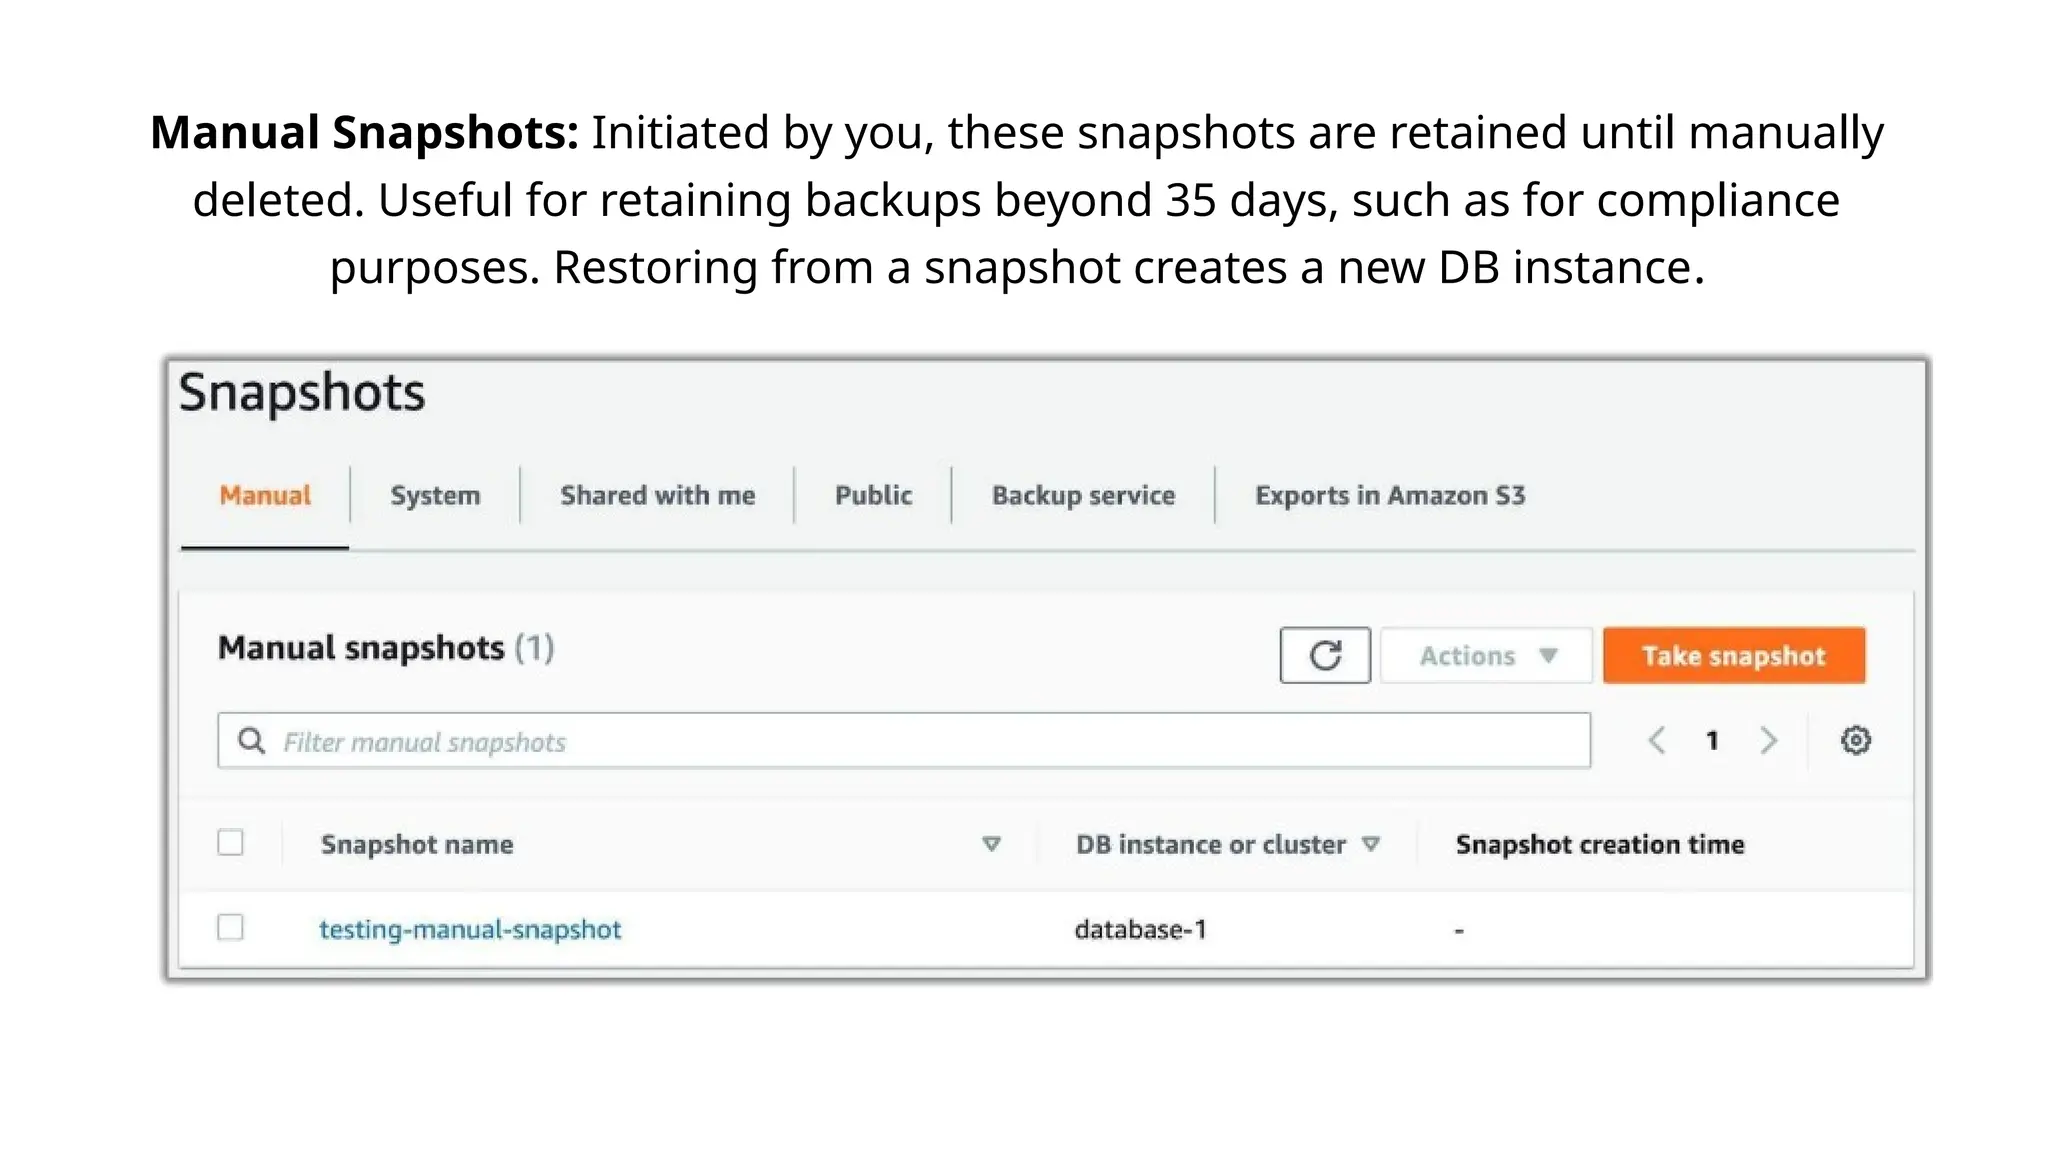Click the Filter manual snapshots field

[920, 741]
